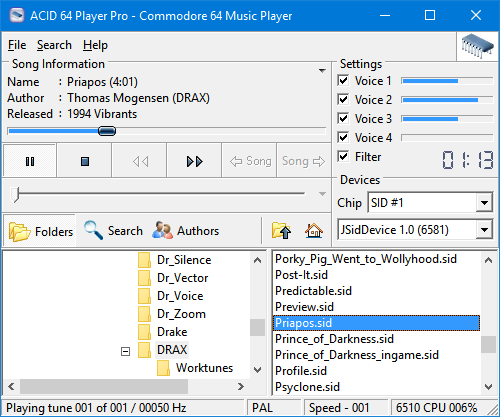Open the Chip SID #1 dropdown

tap(484, 202)
